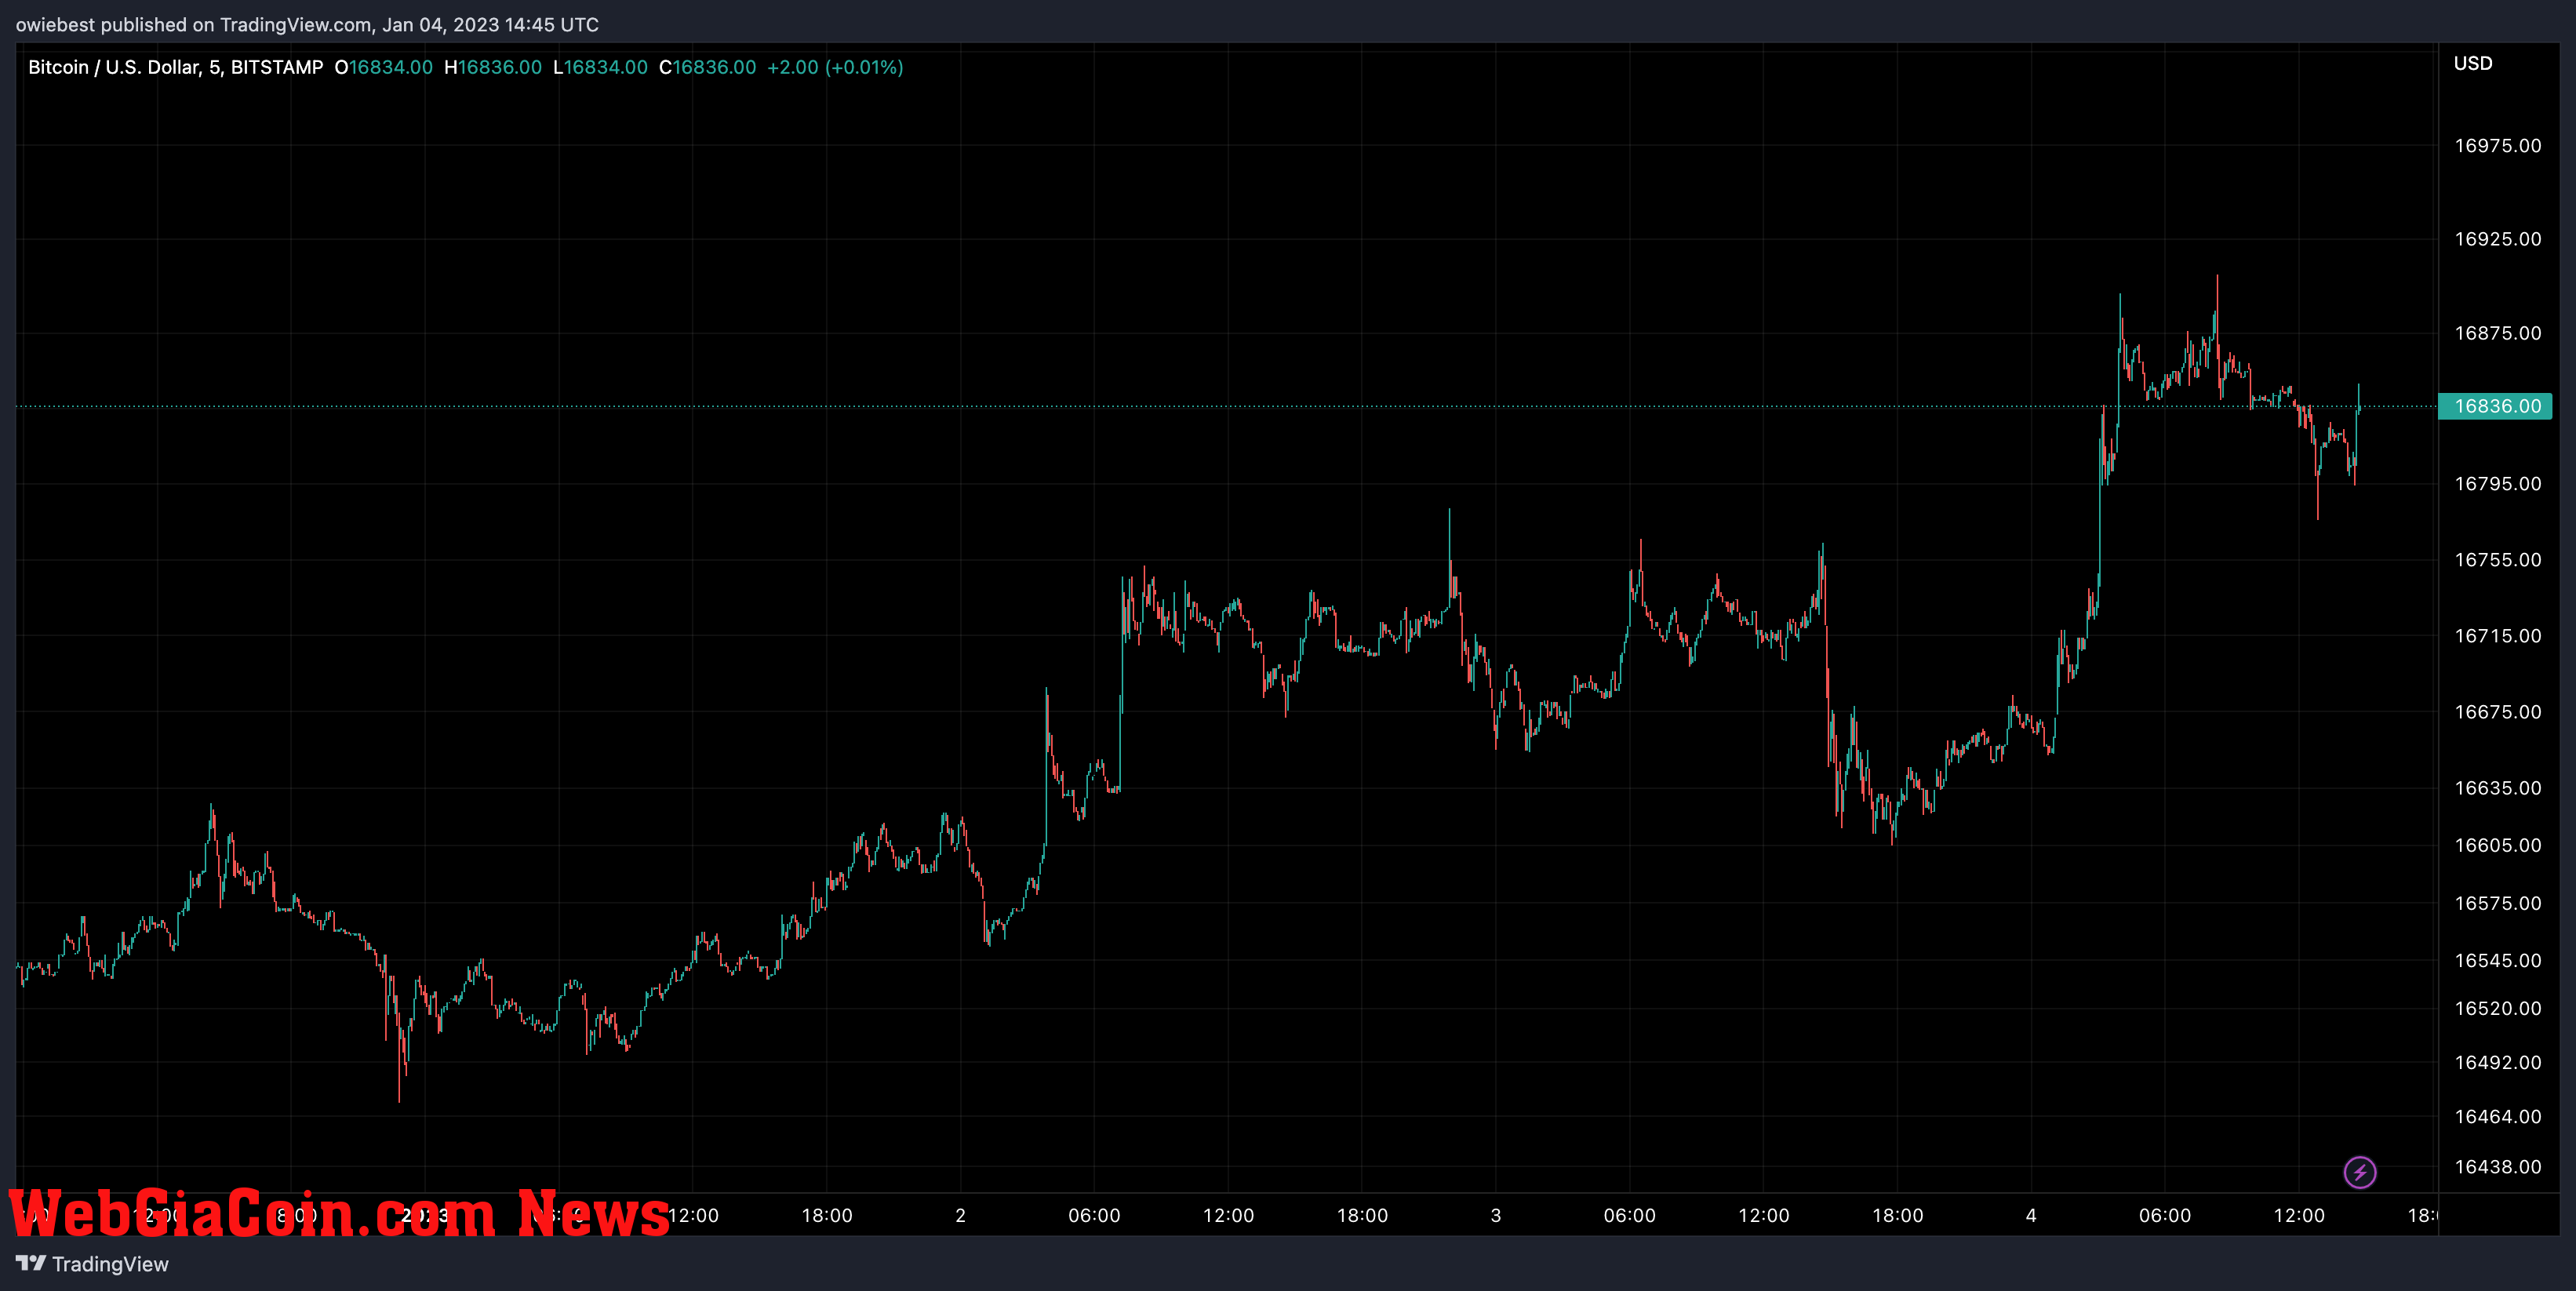Click the date label 4 on time axis
Image resolution: width=2576 pixels, height=1291 pixels.
(x=2031, y=1215)
